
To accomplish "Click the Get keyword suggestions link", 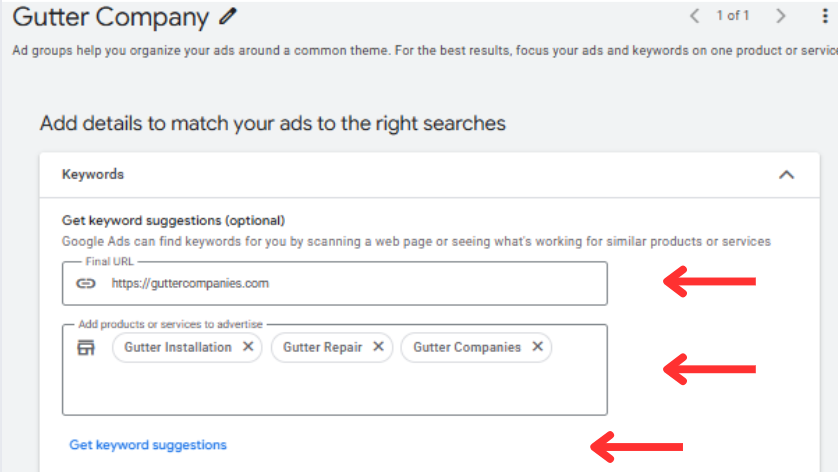I will coord(148,445).
